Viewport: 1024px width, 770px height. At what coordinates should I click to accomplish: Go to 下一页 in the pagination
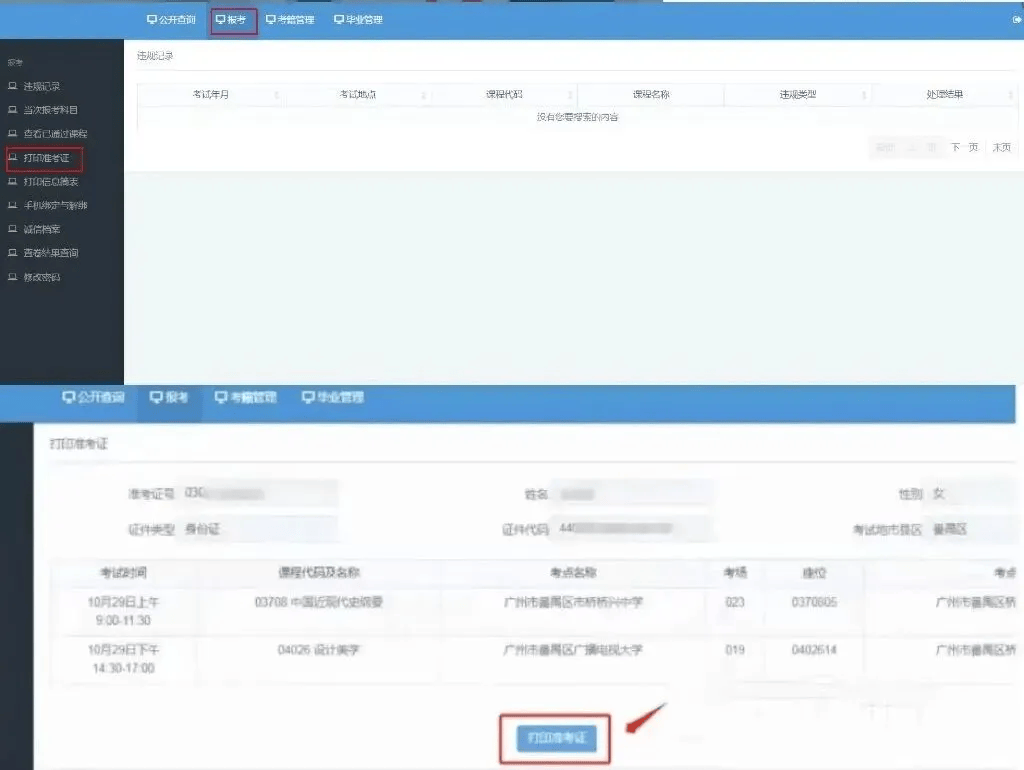[964, 148]
